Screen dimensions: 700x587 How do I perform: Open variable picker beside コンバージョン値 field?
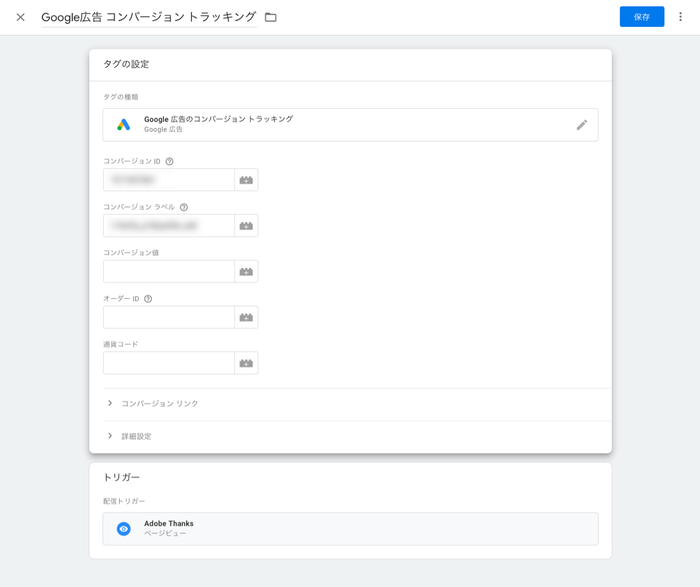pyautogui.click(x=246, y=272)
